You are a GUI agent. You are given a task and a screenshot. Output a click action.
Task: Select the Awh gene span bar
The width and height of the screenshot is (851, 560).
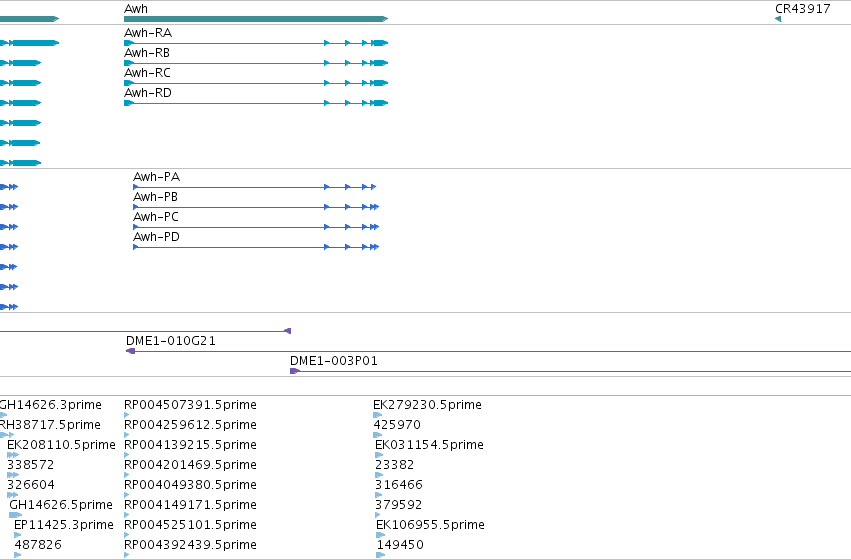256,19
